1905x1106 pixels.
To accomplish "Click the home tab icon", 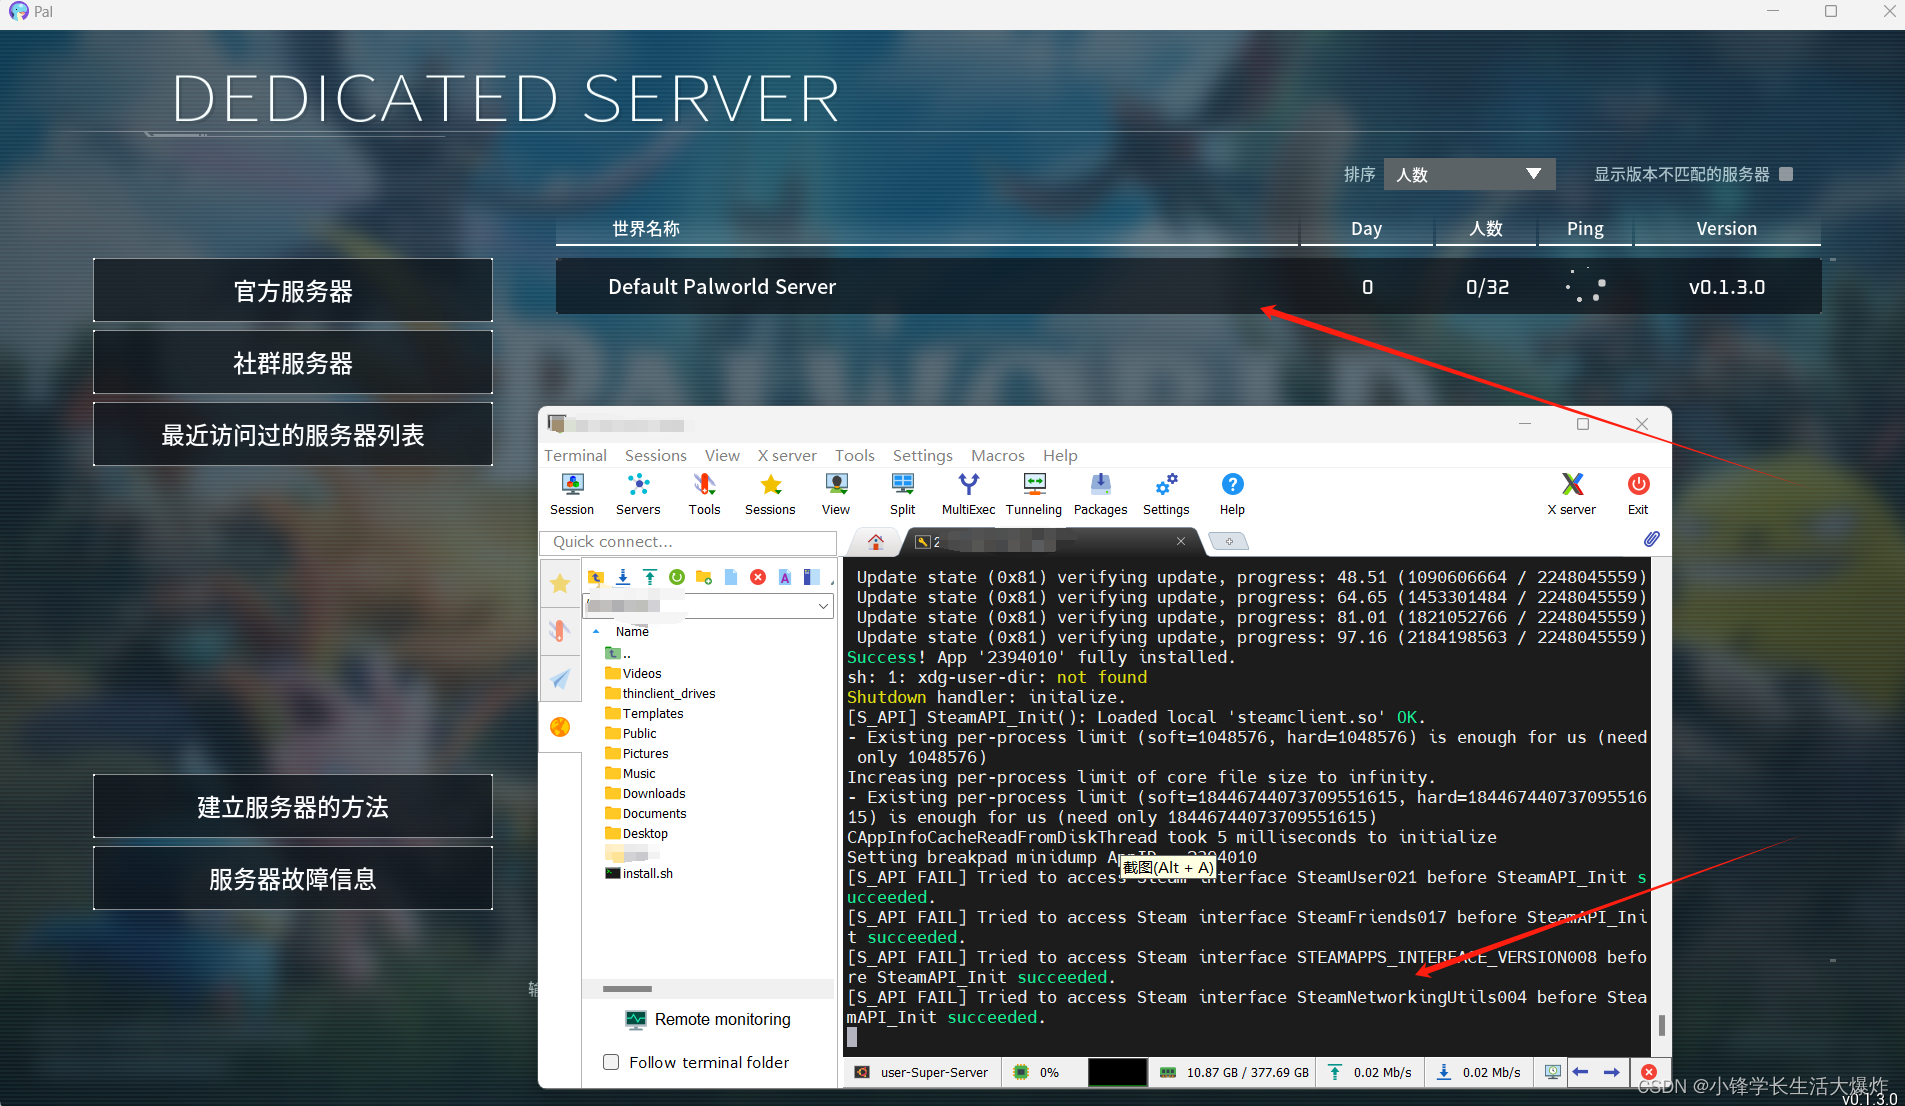I will 876,542.
